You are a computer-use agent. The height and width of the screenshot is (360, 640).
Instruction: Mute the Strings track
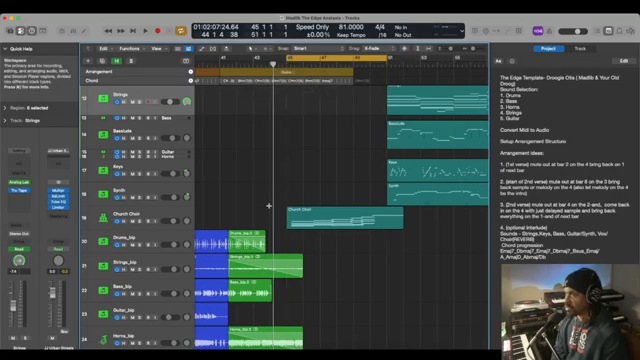[133, 102]
